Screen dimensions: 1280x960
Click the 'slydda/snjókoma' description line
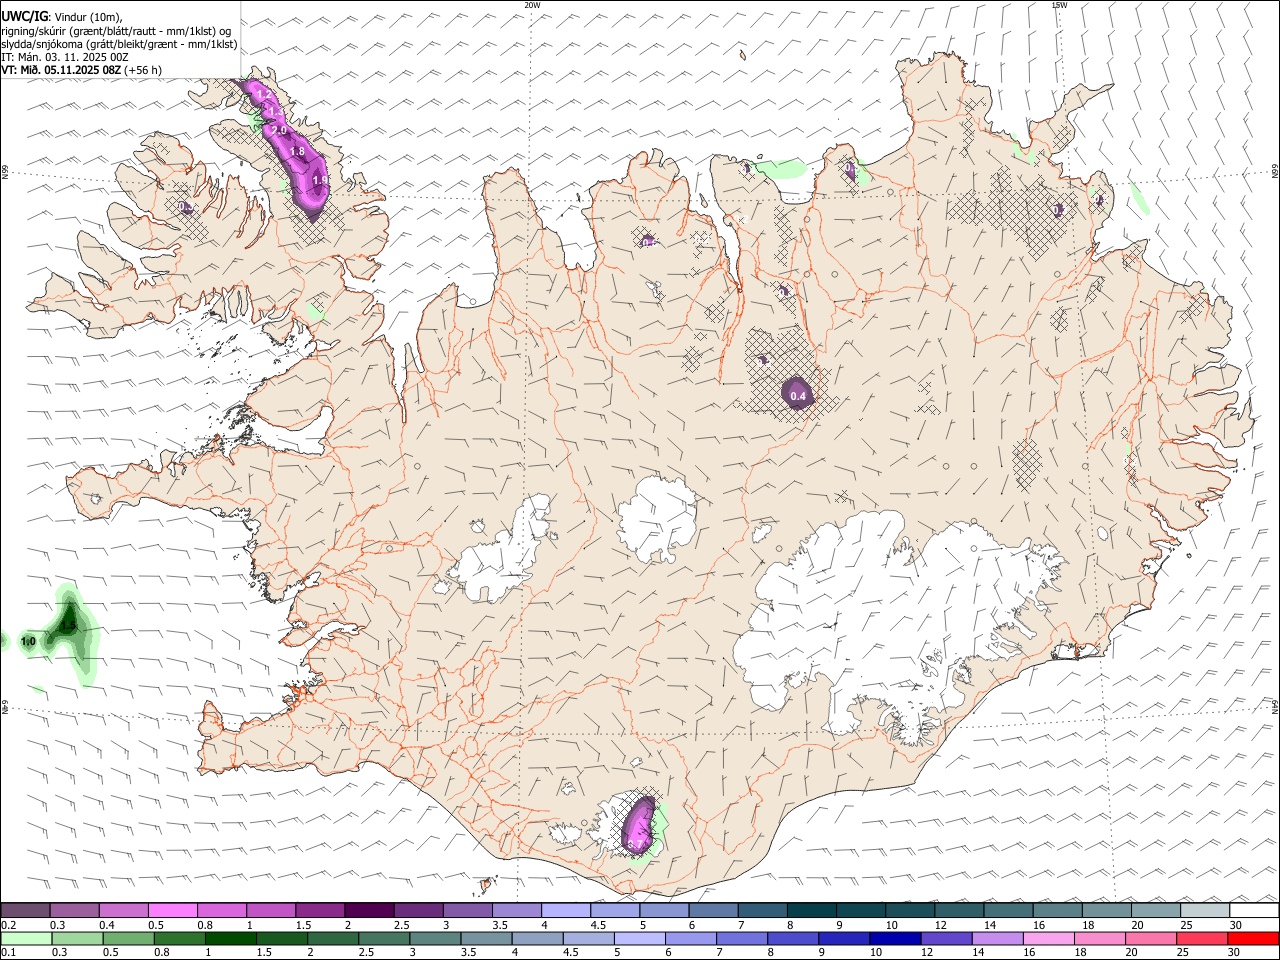coord(119,44)
